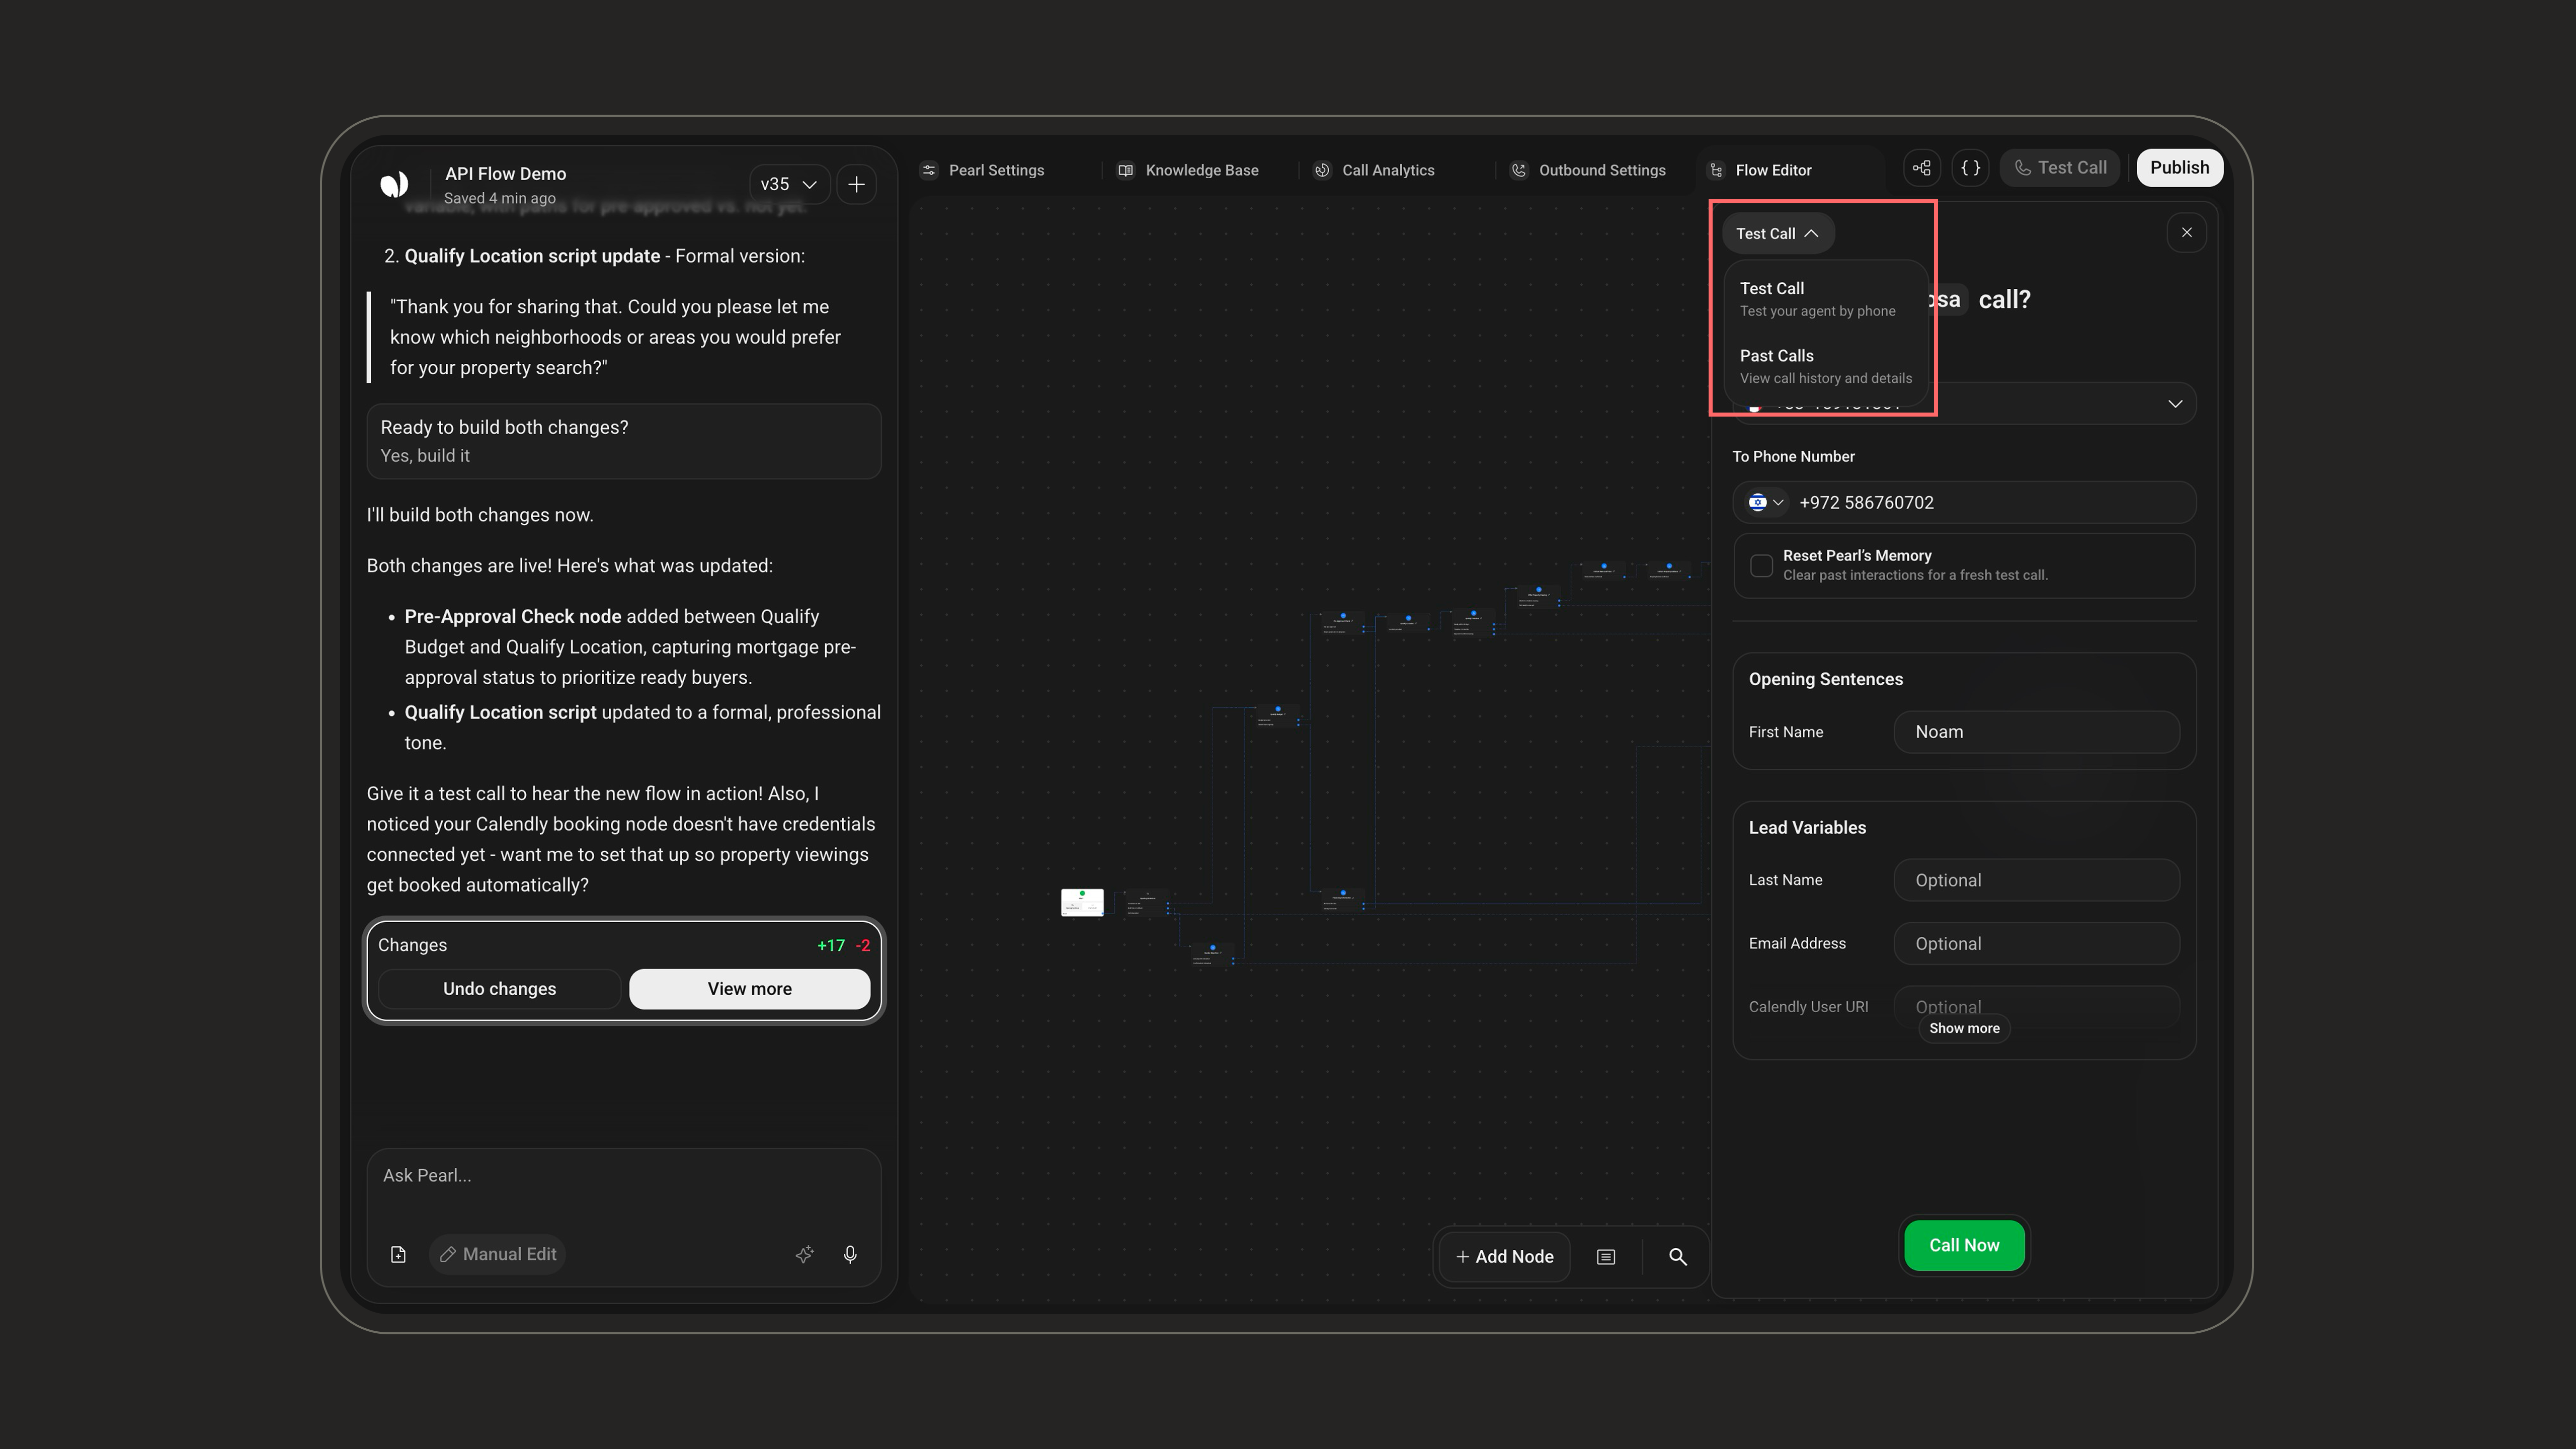
Task: Click the Add Node button
Action: [x=1505, y=1257]
